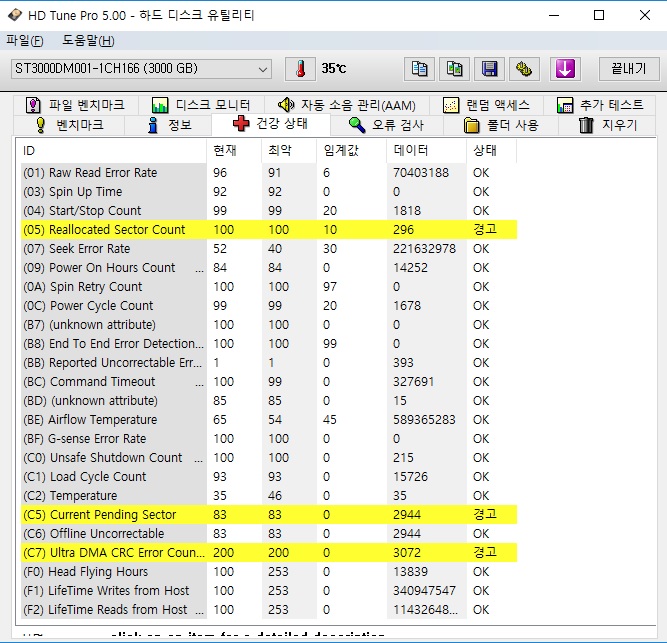Select the (0A) Spin Retry Count row
The width and height of the screenshot is (667, 643).
[x=269, y=287]
